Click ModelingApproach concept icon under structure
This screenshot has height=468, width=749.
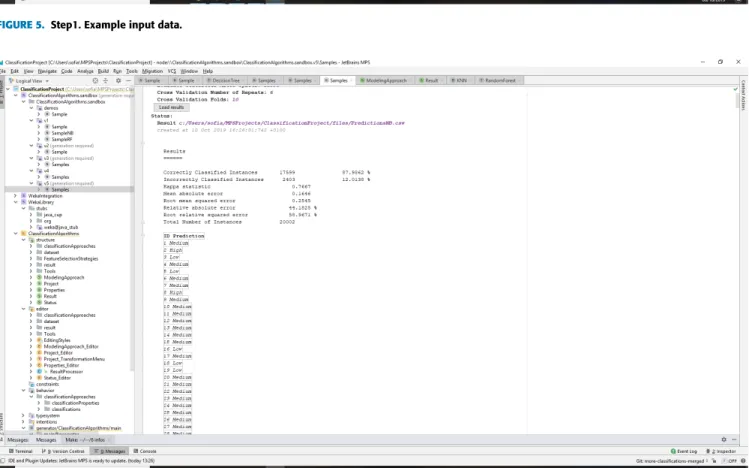click(39, 277)
